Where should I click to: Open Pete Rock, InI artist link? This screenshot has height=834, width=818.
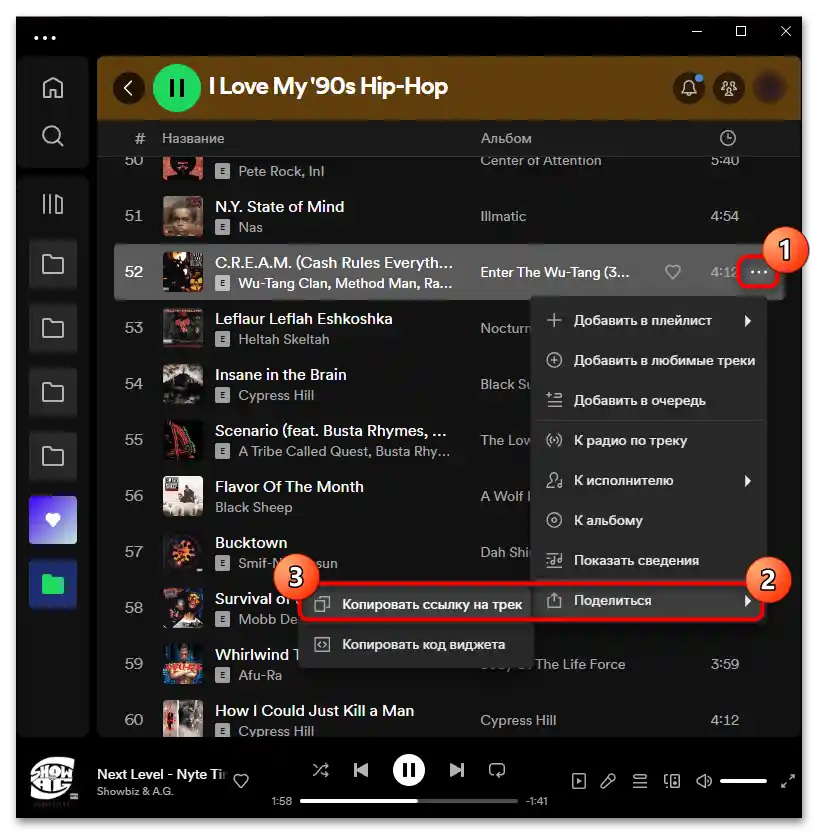(x=281, y=171)
